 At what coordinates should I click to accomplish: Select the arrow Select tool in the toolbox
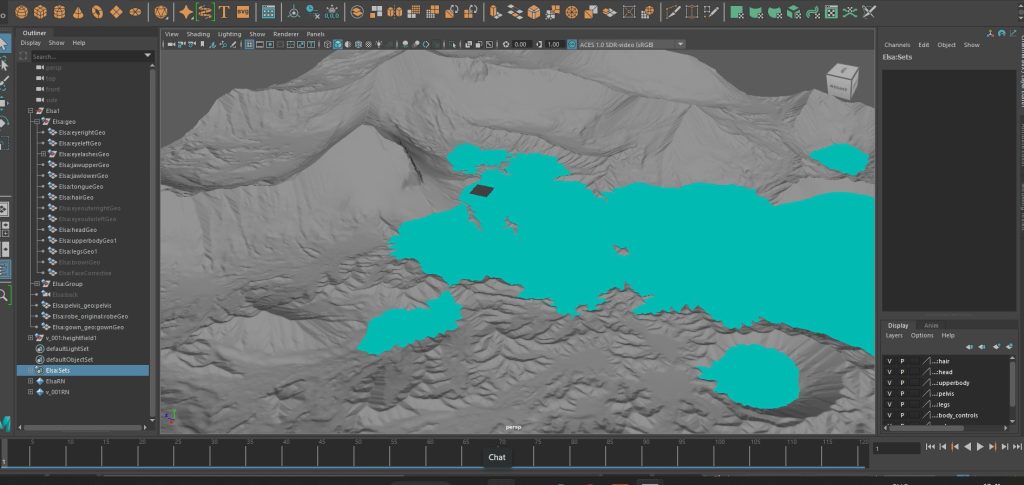click(x=4, y=44)
